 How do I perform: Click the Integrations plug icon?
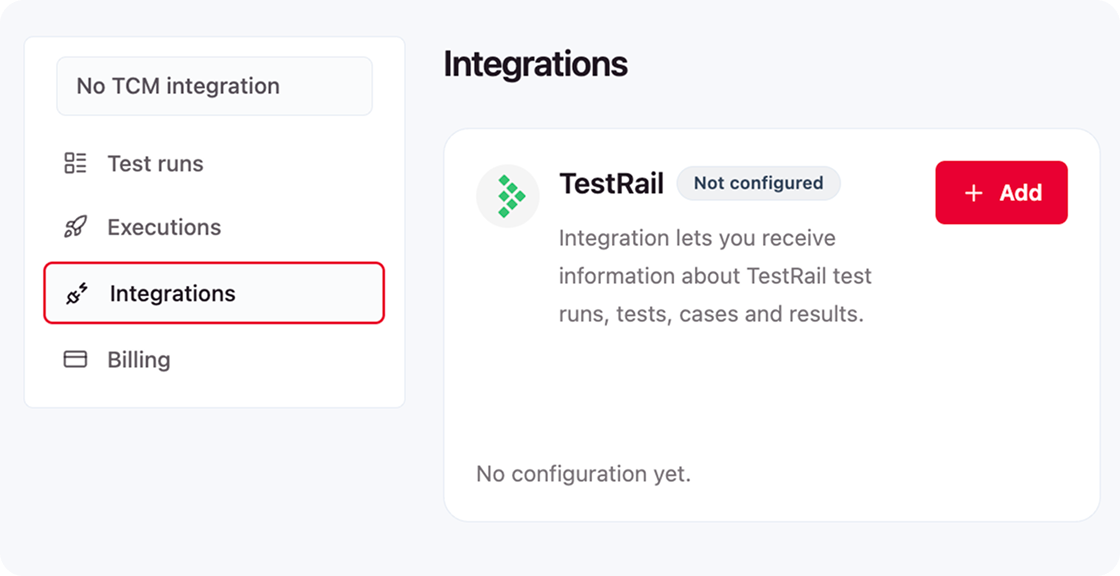[77, 294]
